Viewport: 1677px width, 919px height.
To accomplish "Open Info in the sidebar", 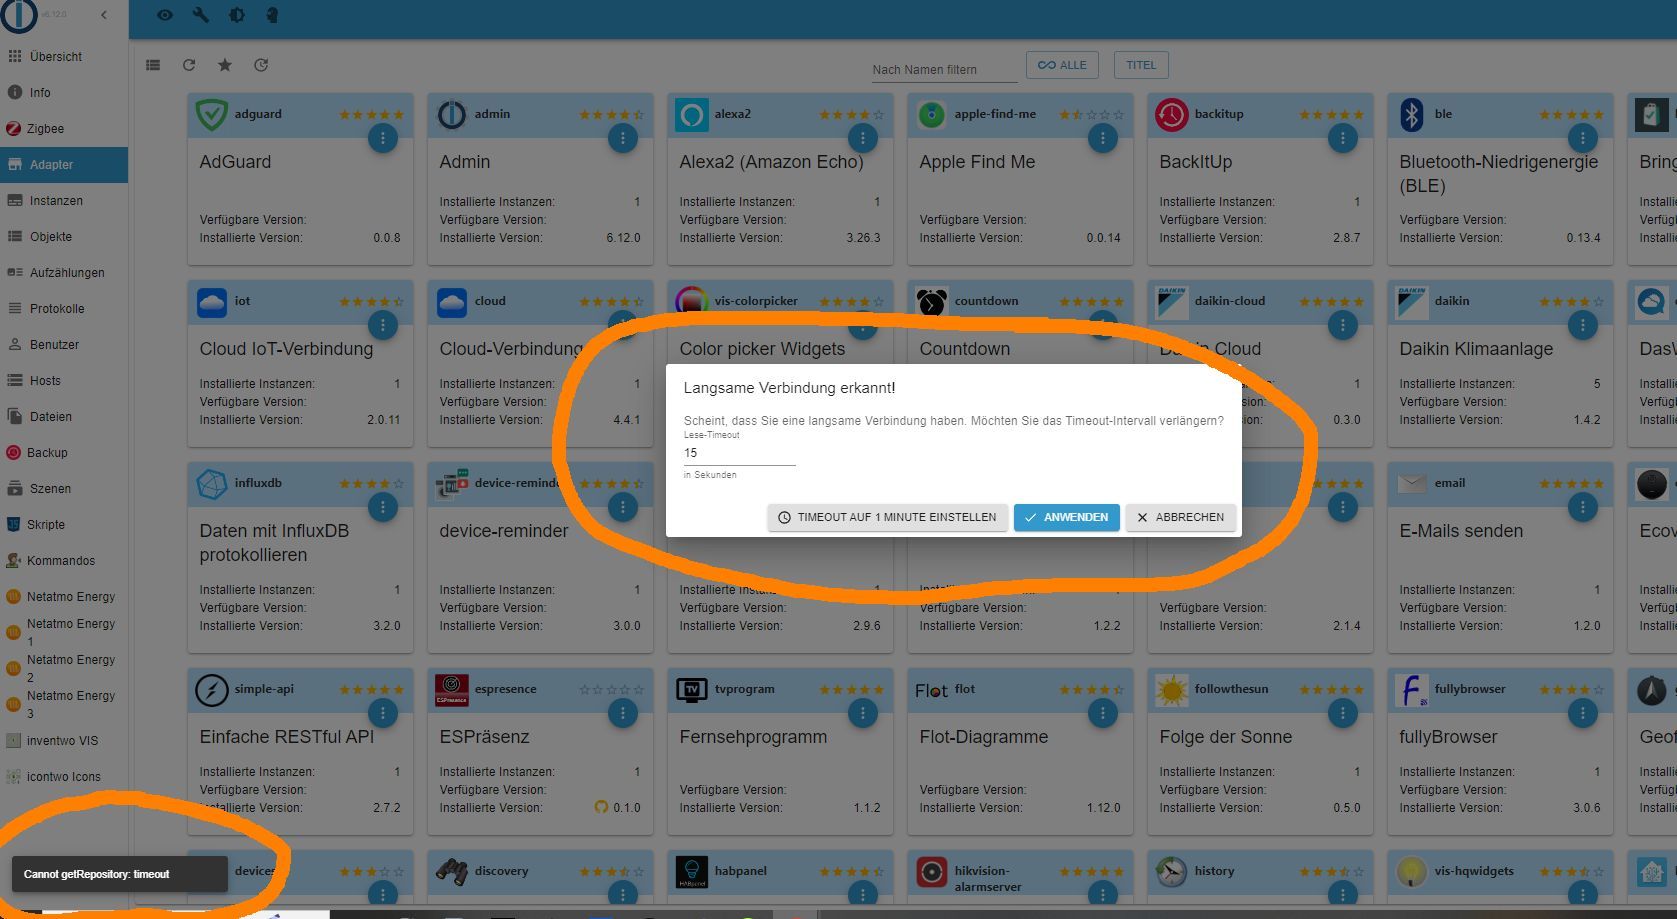I will pyautogui.click(x=64, y=93).
